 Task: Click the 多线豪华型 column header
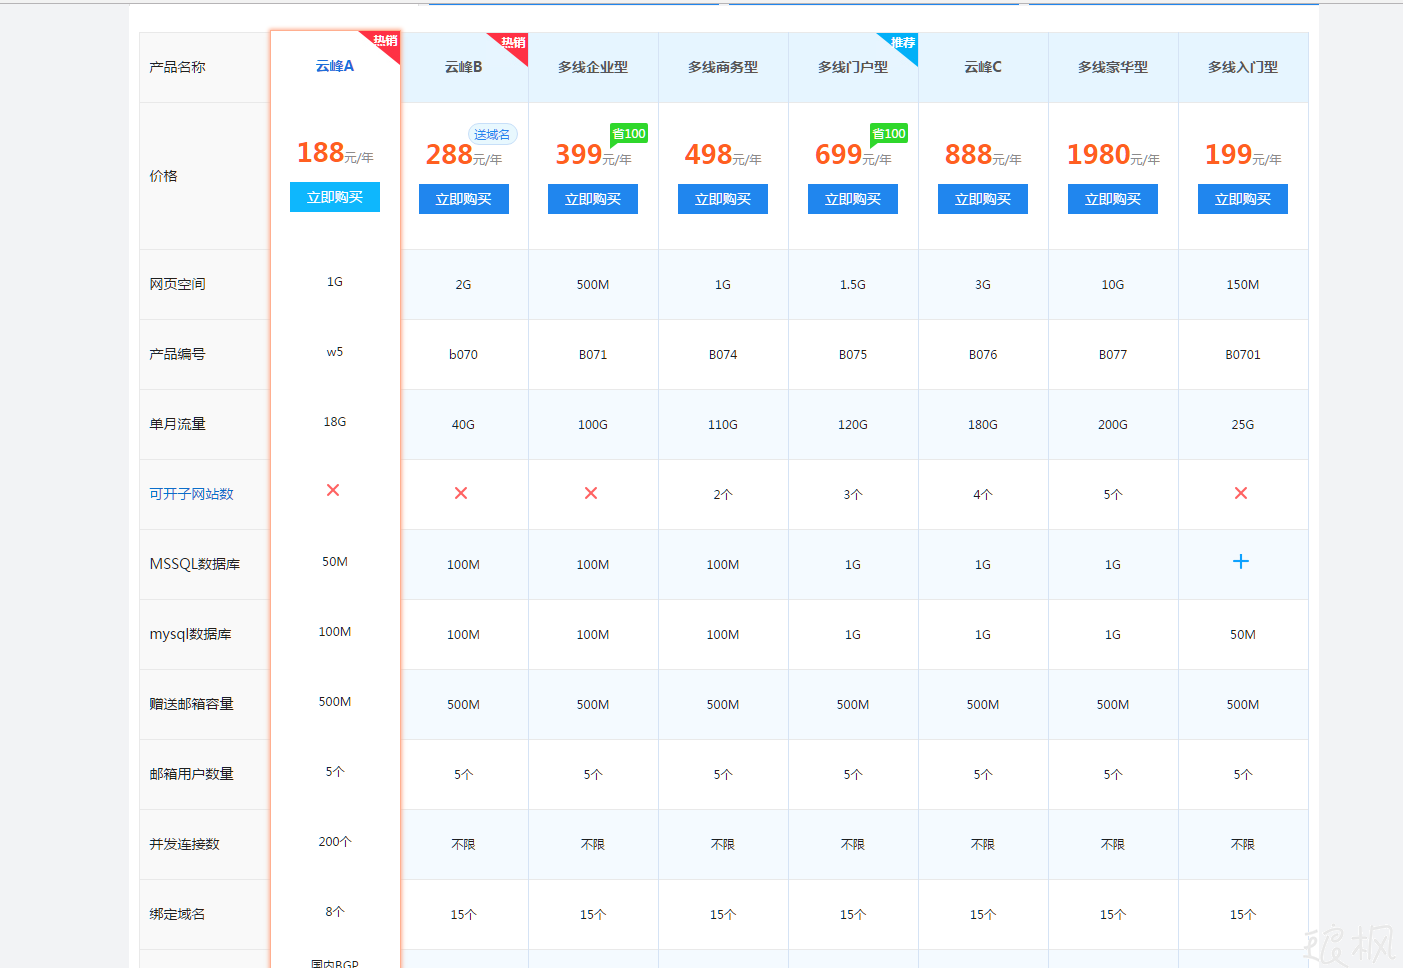point(1113,67)
